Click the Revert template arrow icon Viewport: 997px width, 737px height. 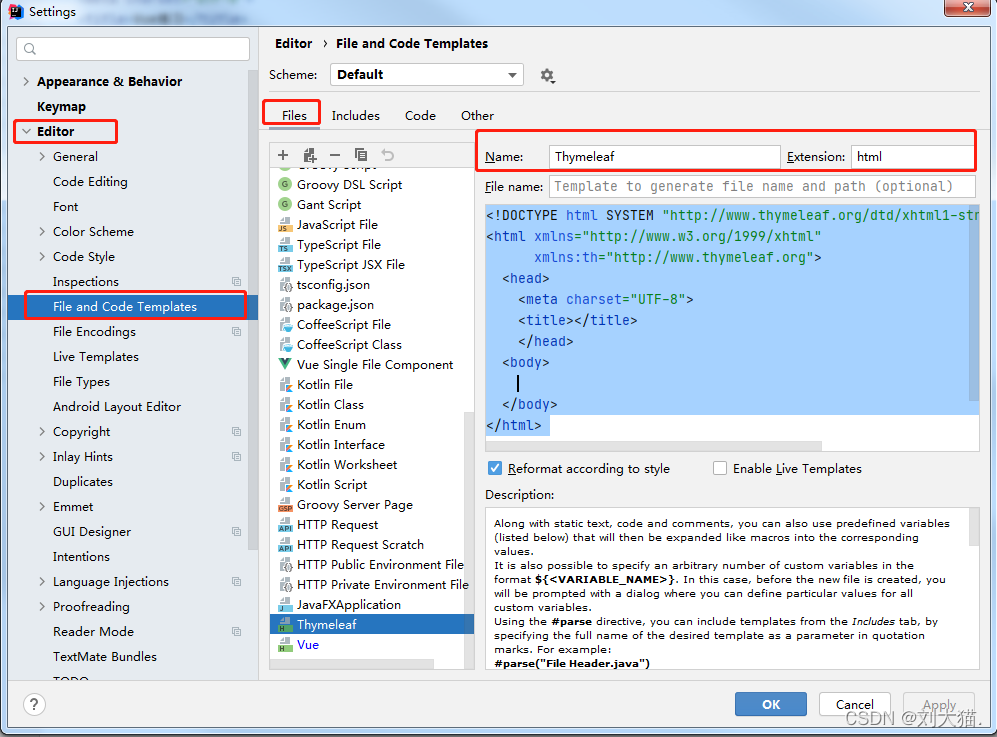[387, 155]
